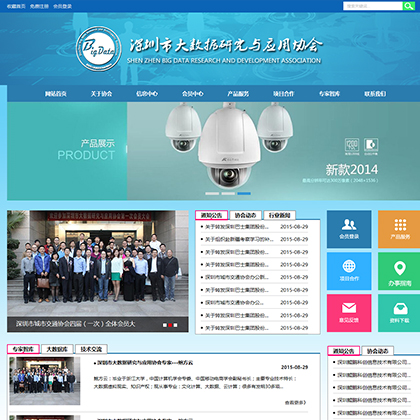This screenshot has height=420, width=420.
Task: Click the 办事指南 location pin tile
Action: (x=399, y=271)
